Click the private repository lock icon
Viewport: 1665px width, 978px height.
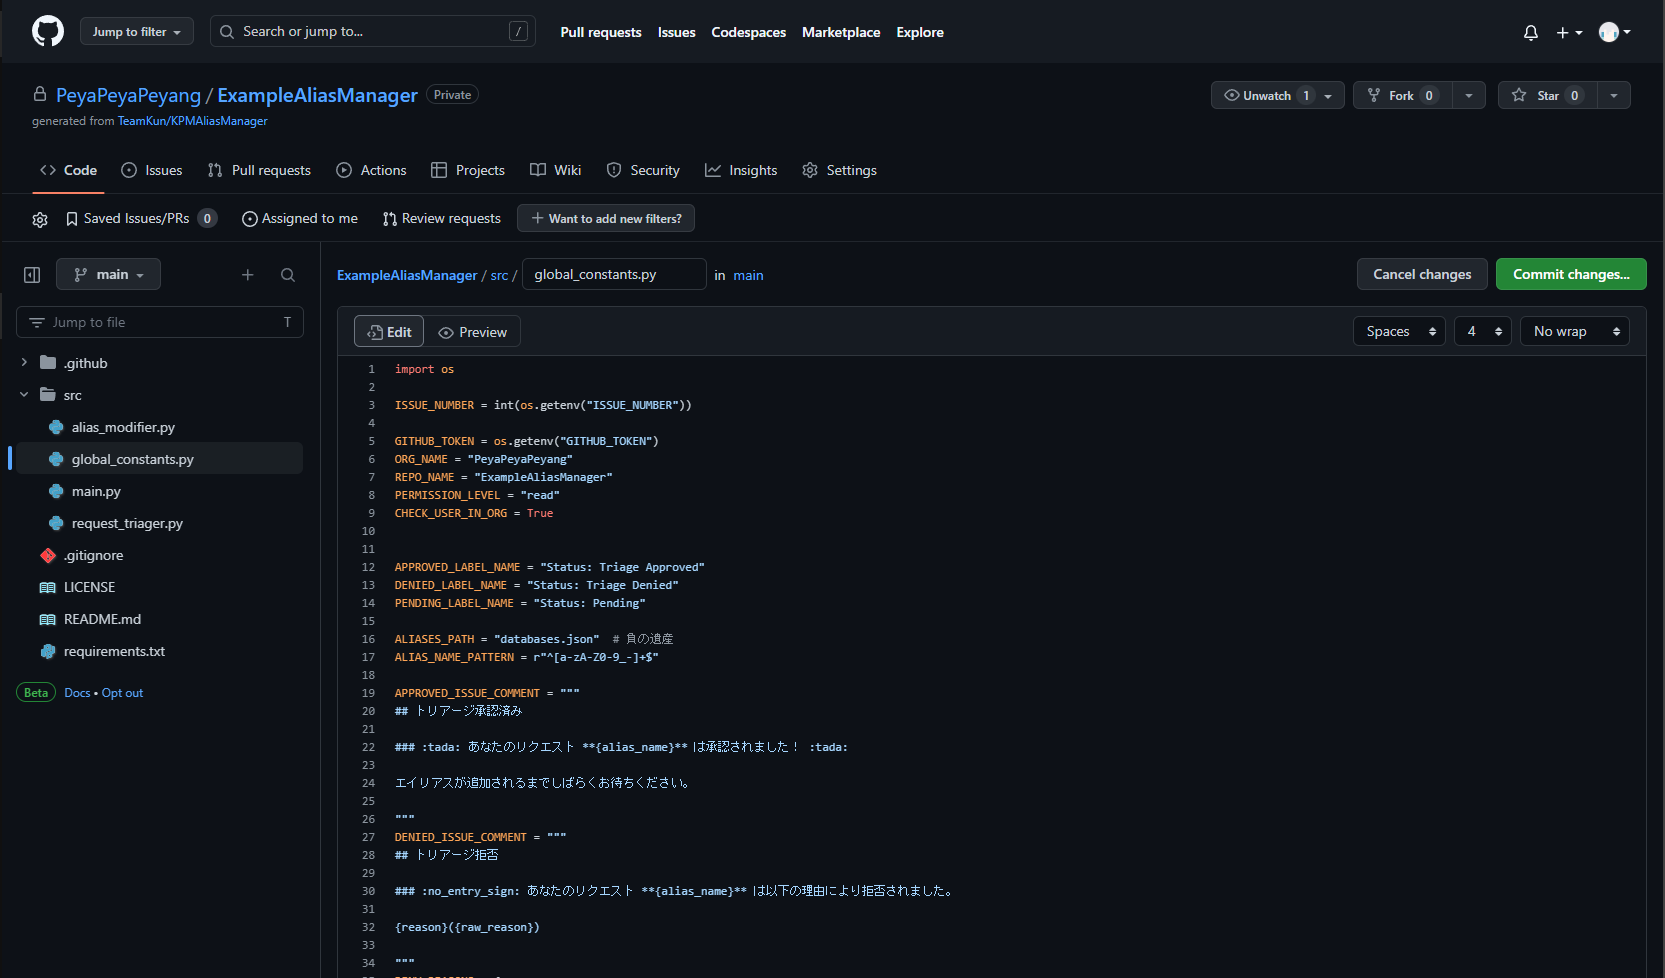pos(40,94)
